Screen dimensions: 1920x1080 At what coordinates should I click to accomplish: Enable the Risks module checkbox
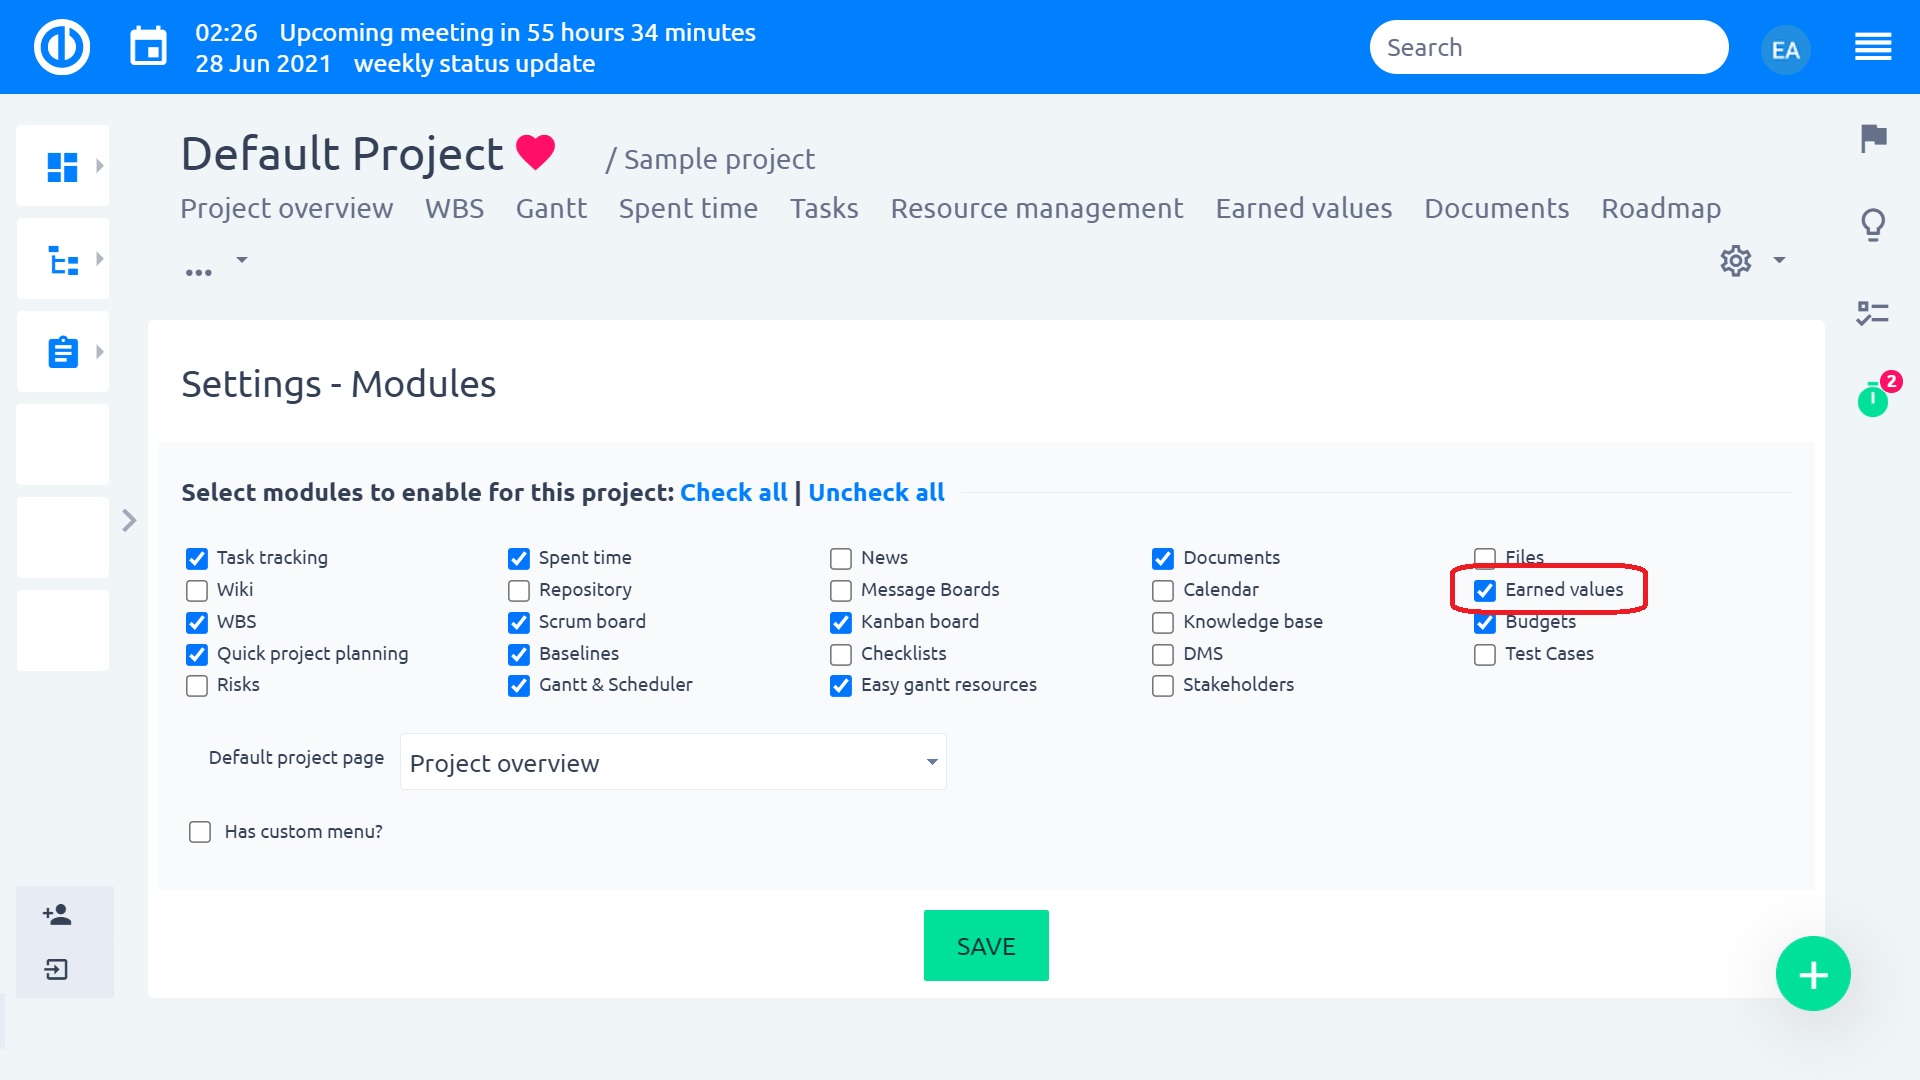(x=197, y=686)
